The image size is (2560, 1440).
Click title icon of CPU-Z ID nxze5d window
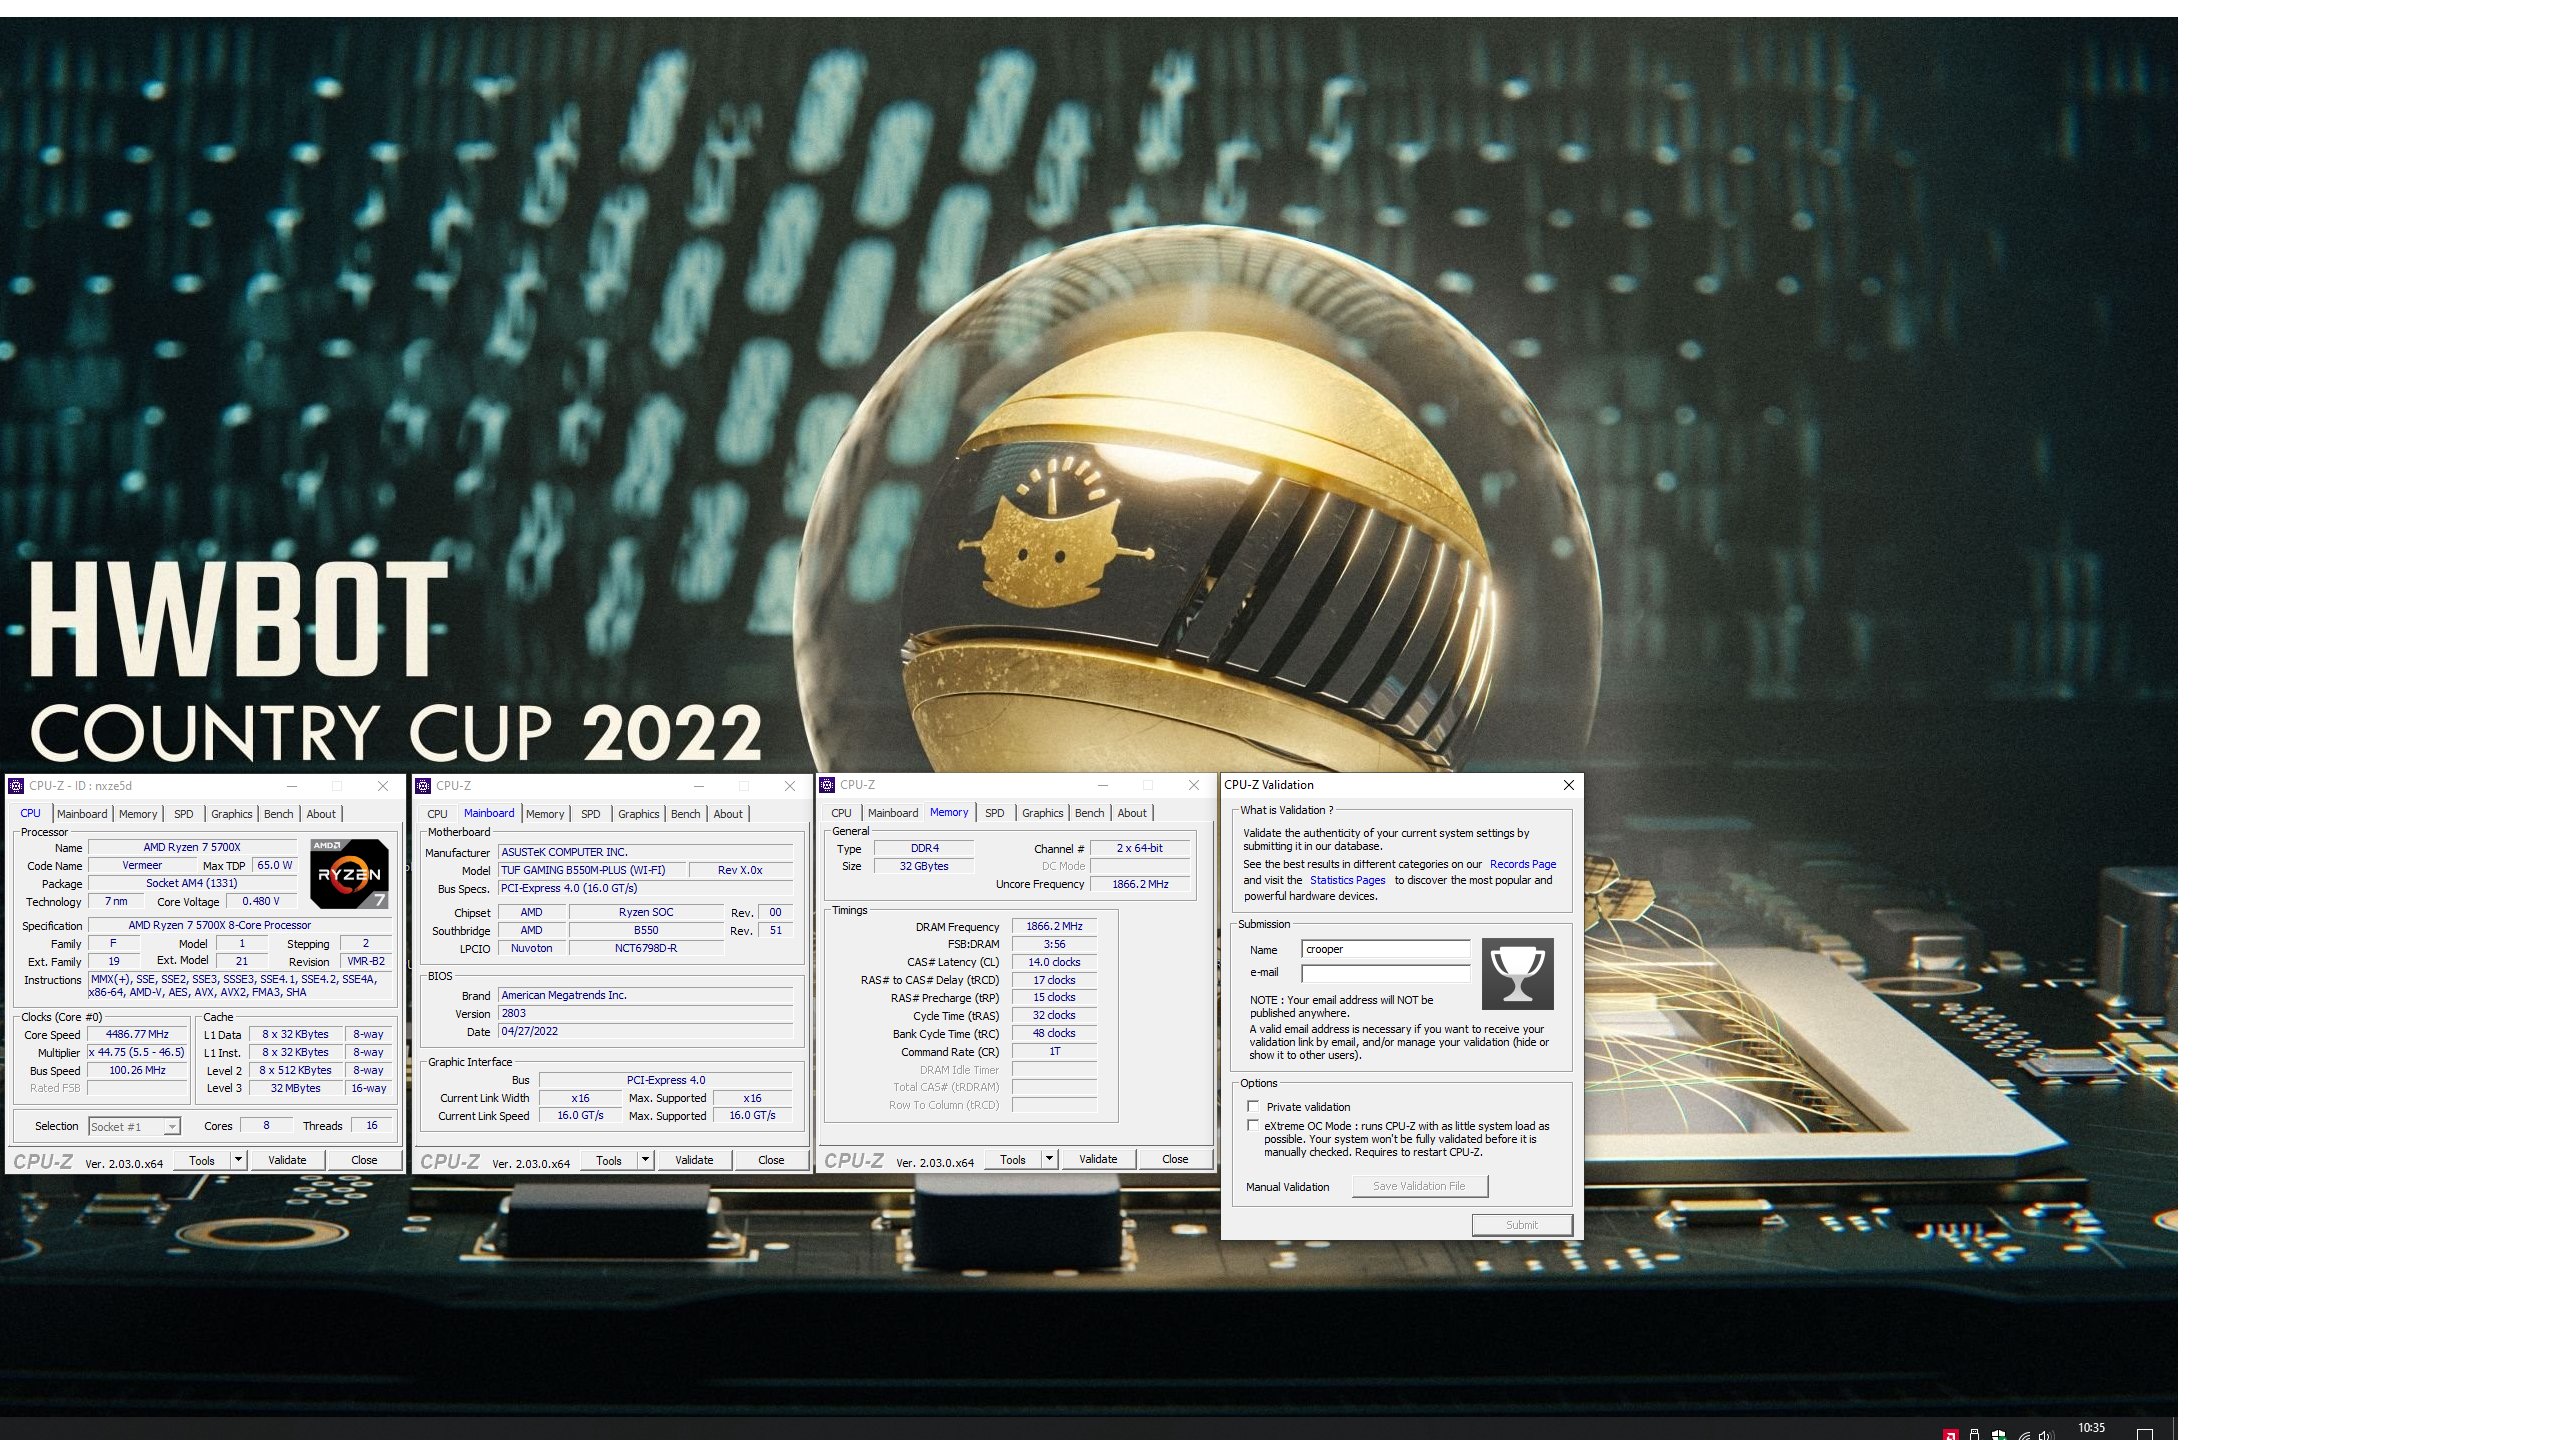click(x=16, y=786)
